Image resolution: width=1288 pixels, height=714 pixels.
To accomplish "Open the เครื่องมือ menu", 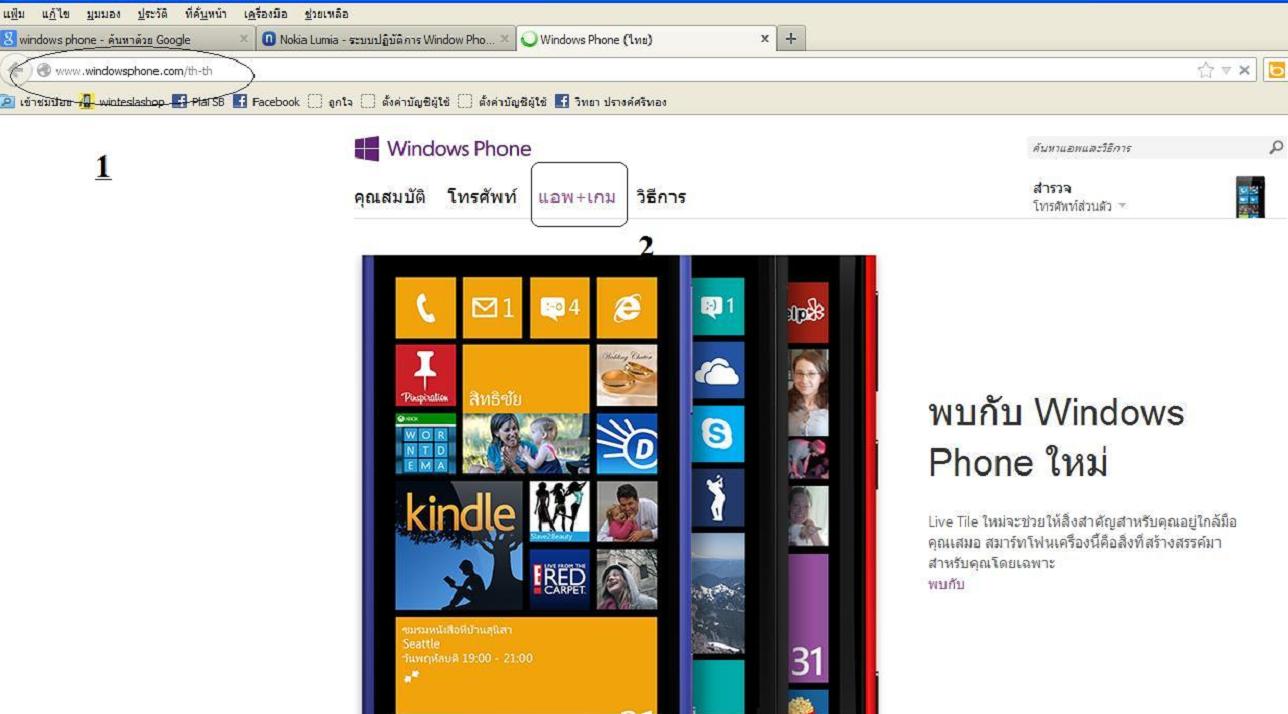I will (x=266, y=14).
